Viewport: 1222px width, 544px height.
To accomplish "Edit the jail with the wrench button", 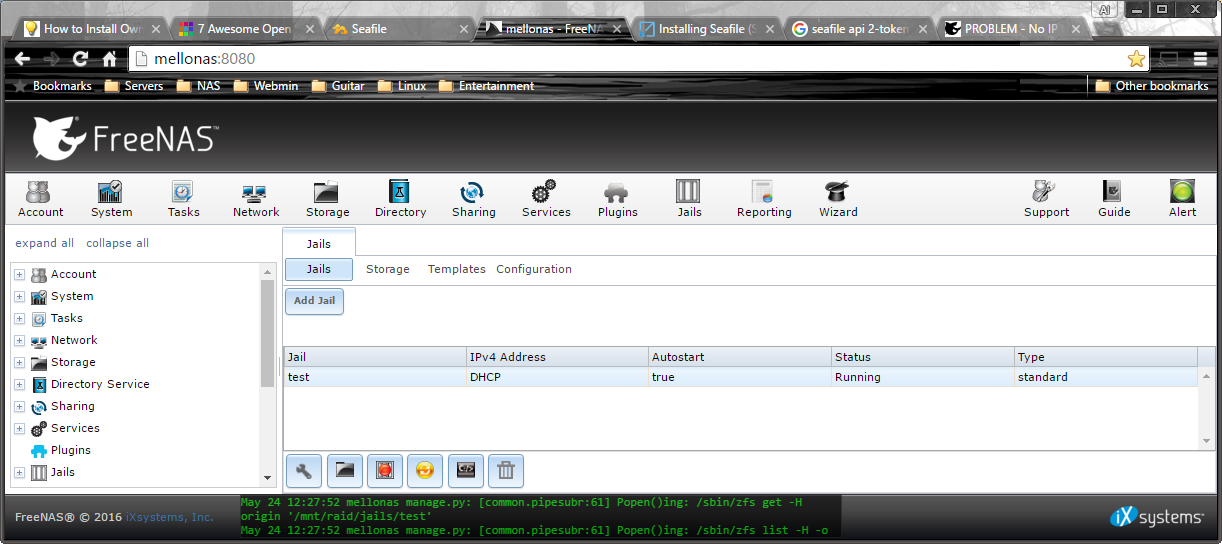I will pyautogui.click(x=304, y=469).
